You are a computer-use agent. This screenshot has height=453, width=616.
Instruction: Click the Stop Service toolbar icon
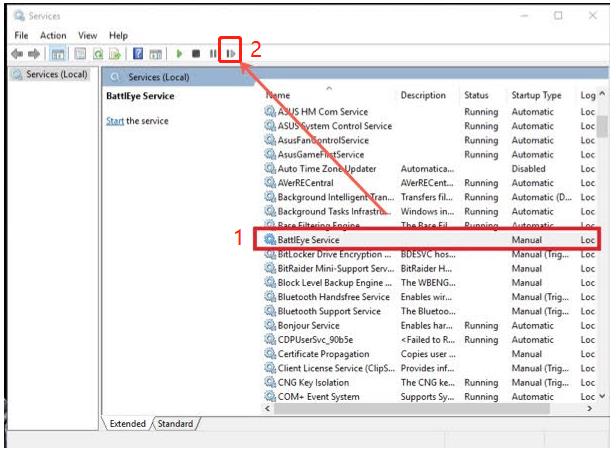(196, 53)
